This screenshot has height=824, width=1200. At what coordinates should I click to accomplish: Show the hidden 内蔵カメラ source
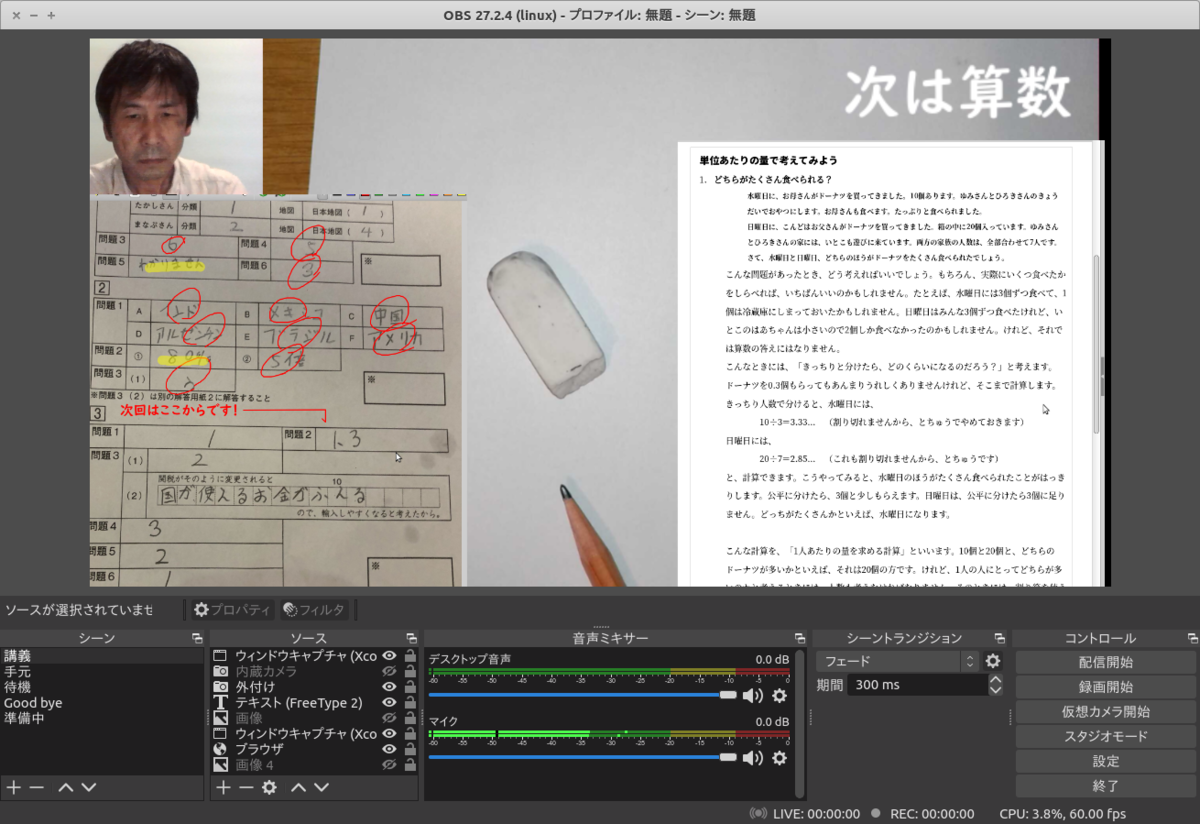coord(390,672)
